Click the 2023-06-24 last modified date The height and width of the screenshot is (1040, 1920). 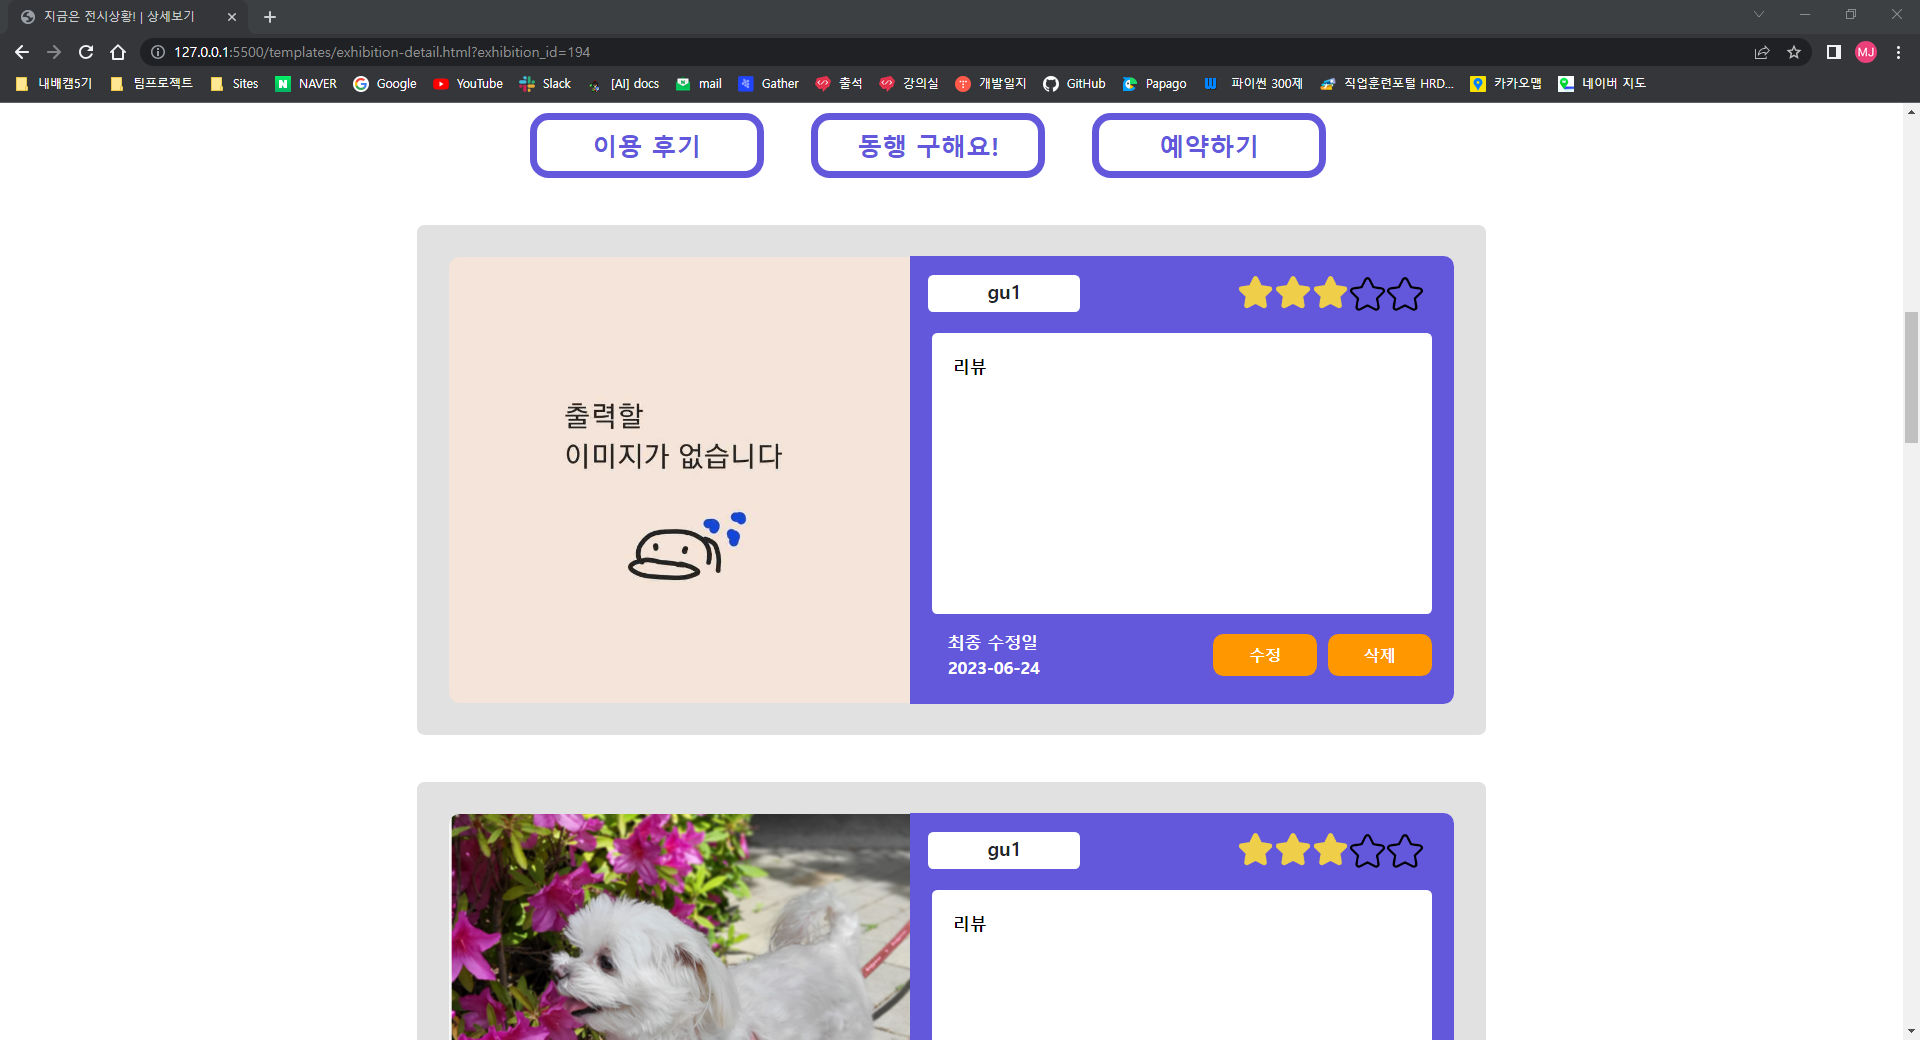(x=994, y=668)
